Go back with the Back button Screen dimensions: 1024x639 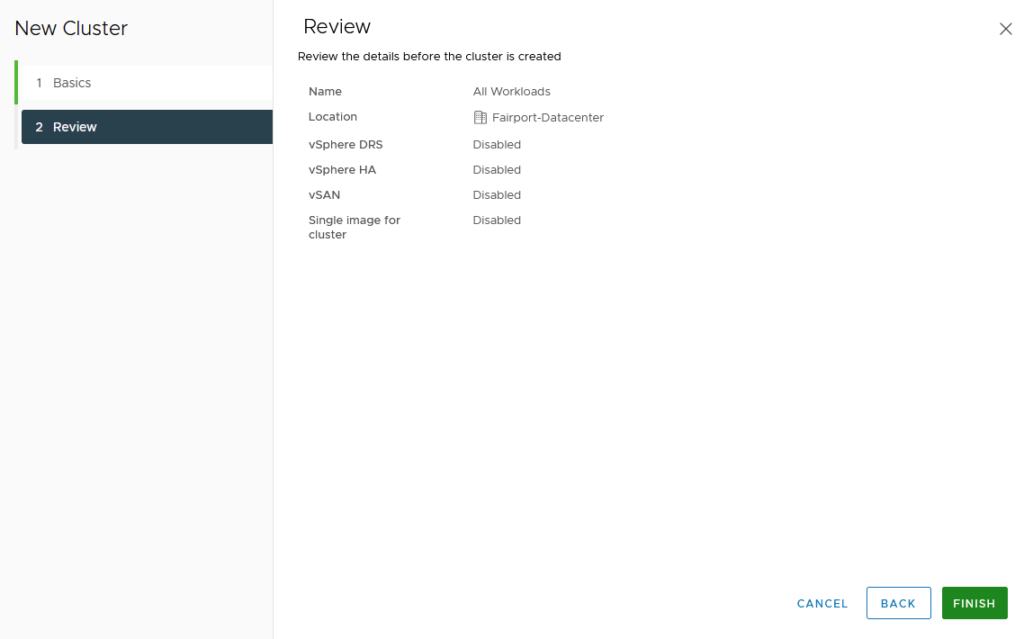(898, 603)
